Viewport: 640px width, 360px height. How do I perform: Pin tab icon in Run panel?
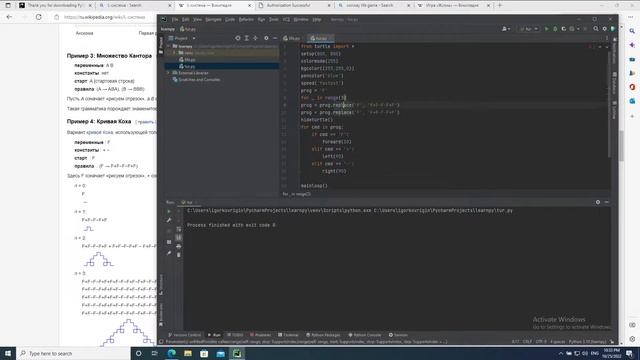[169, 253]
